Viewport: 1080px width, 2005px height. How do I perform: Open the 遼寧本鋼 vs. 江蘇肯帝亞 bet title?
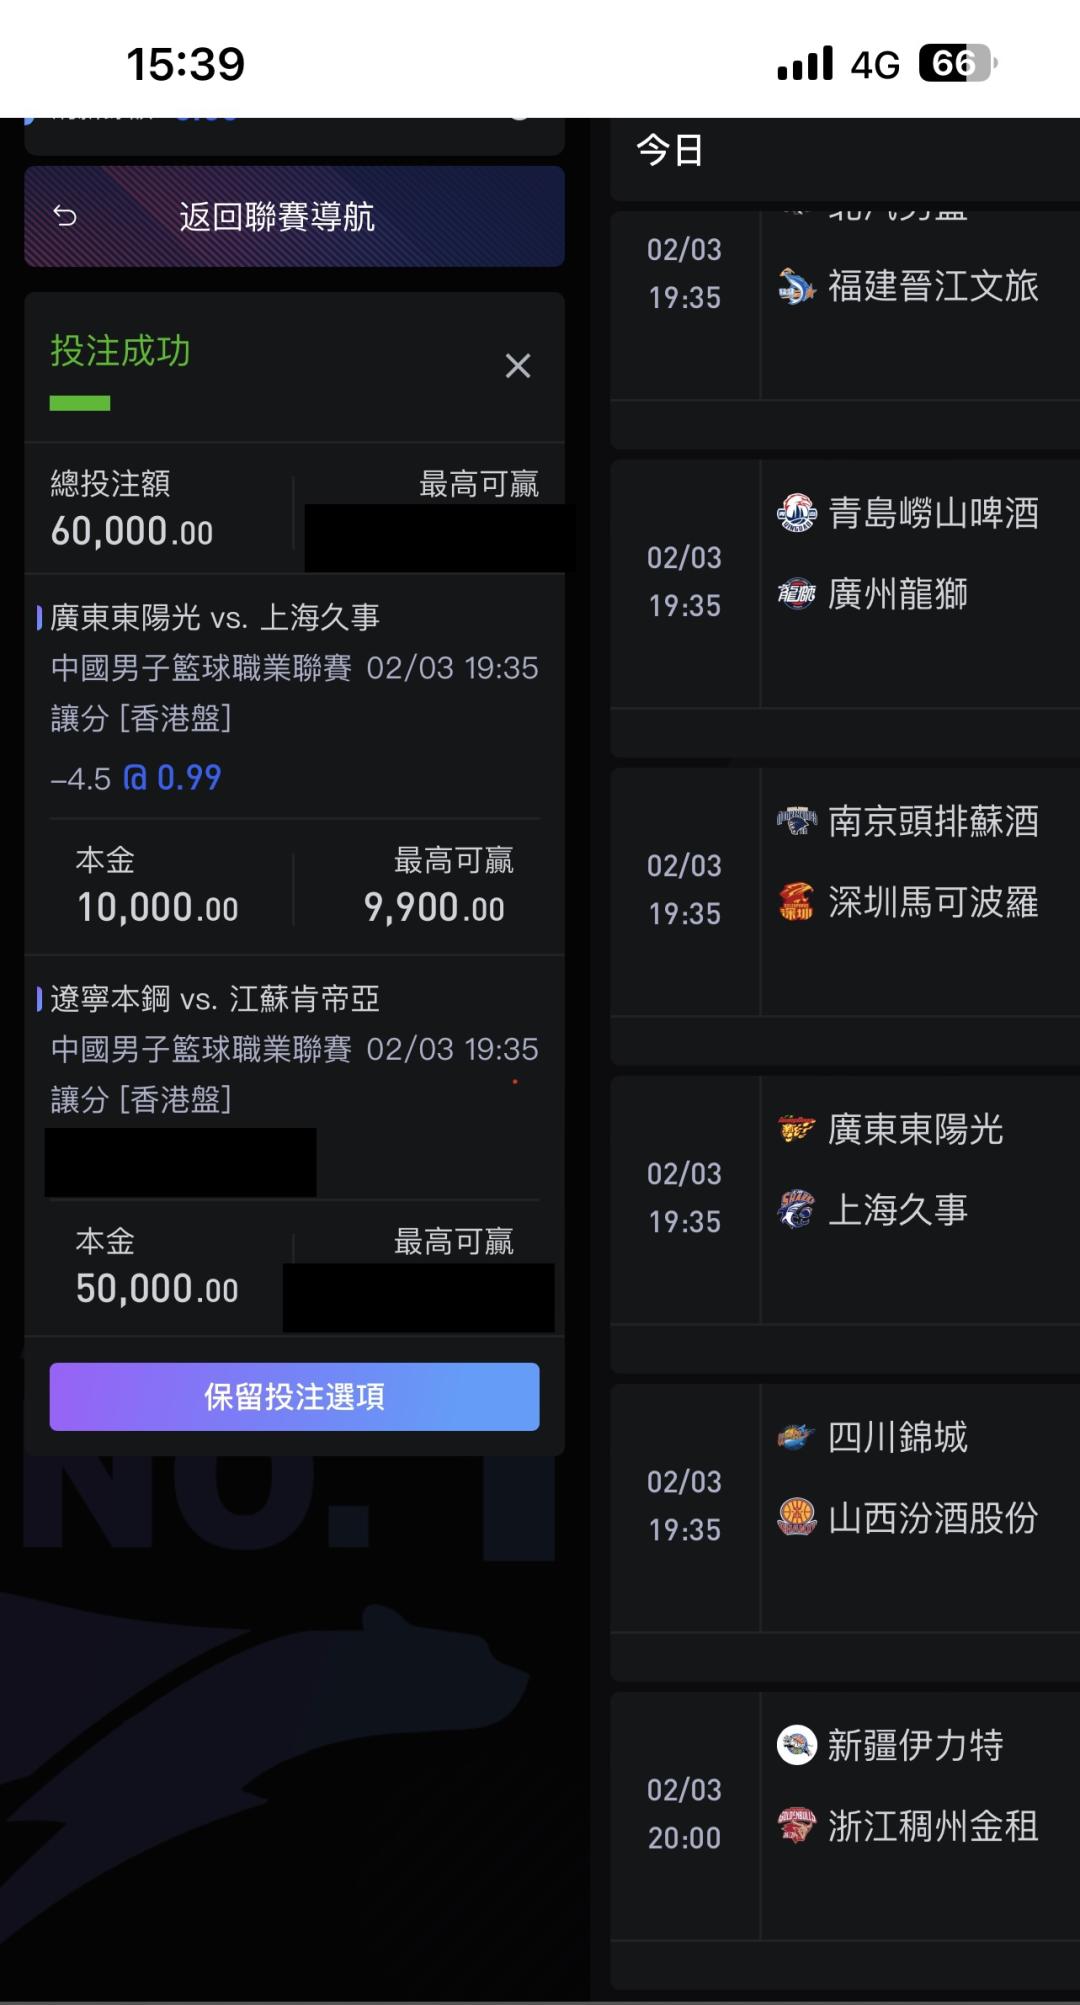[x=215, y=999]
